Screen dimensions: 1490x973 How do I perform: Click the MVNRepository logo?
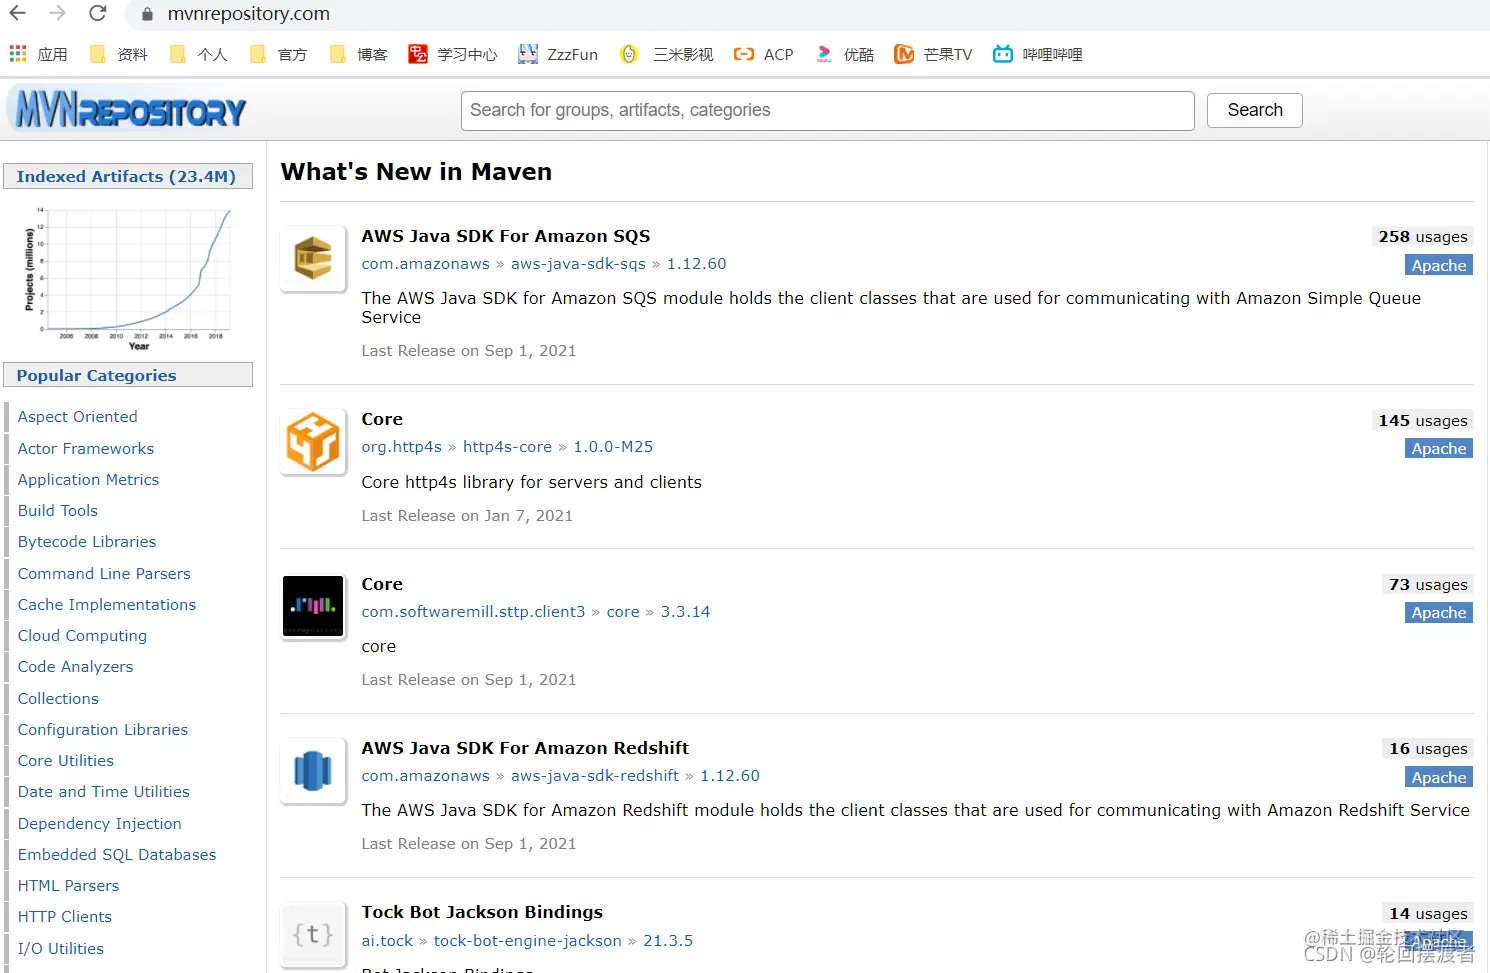[x=128, y=109]
